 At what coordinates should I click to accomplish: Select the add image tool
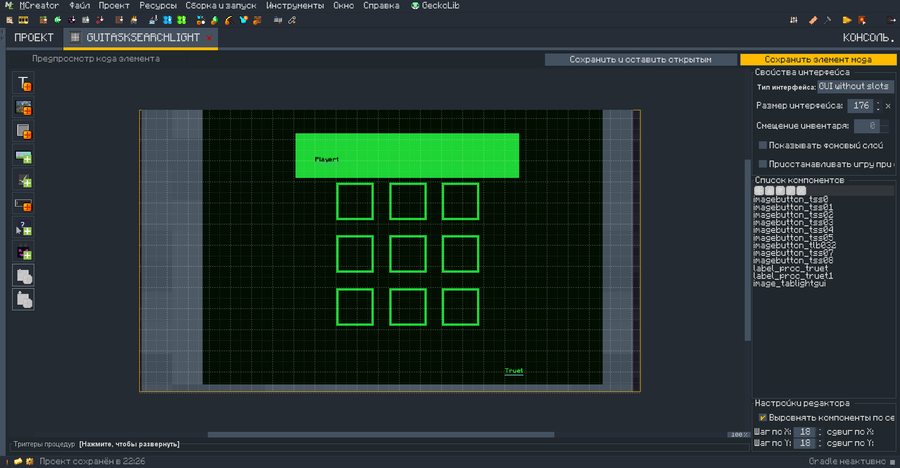(x=24, y=107)
